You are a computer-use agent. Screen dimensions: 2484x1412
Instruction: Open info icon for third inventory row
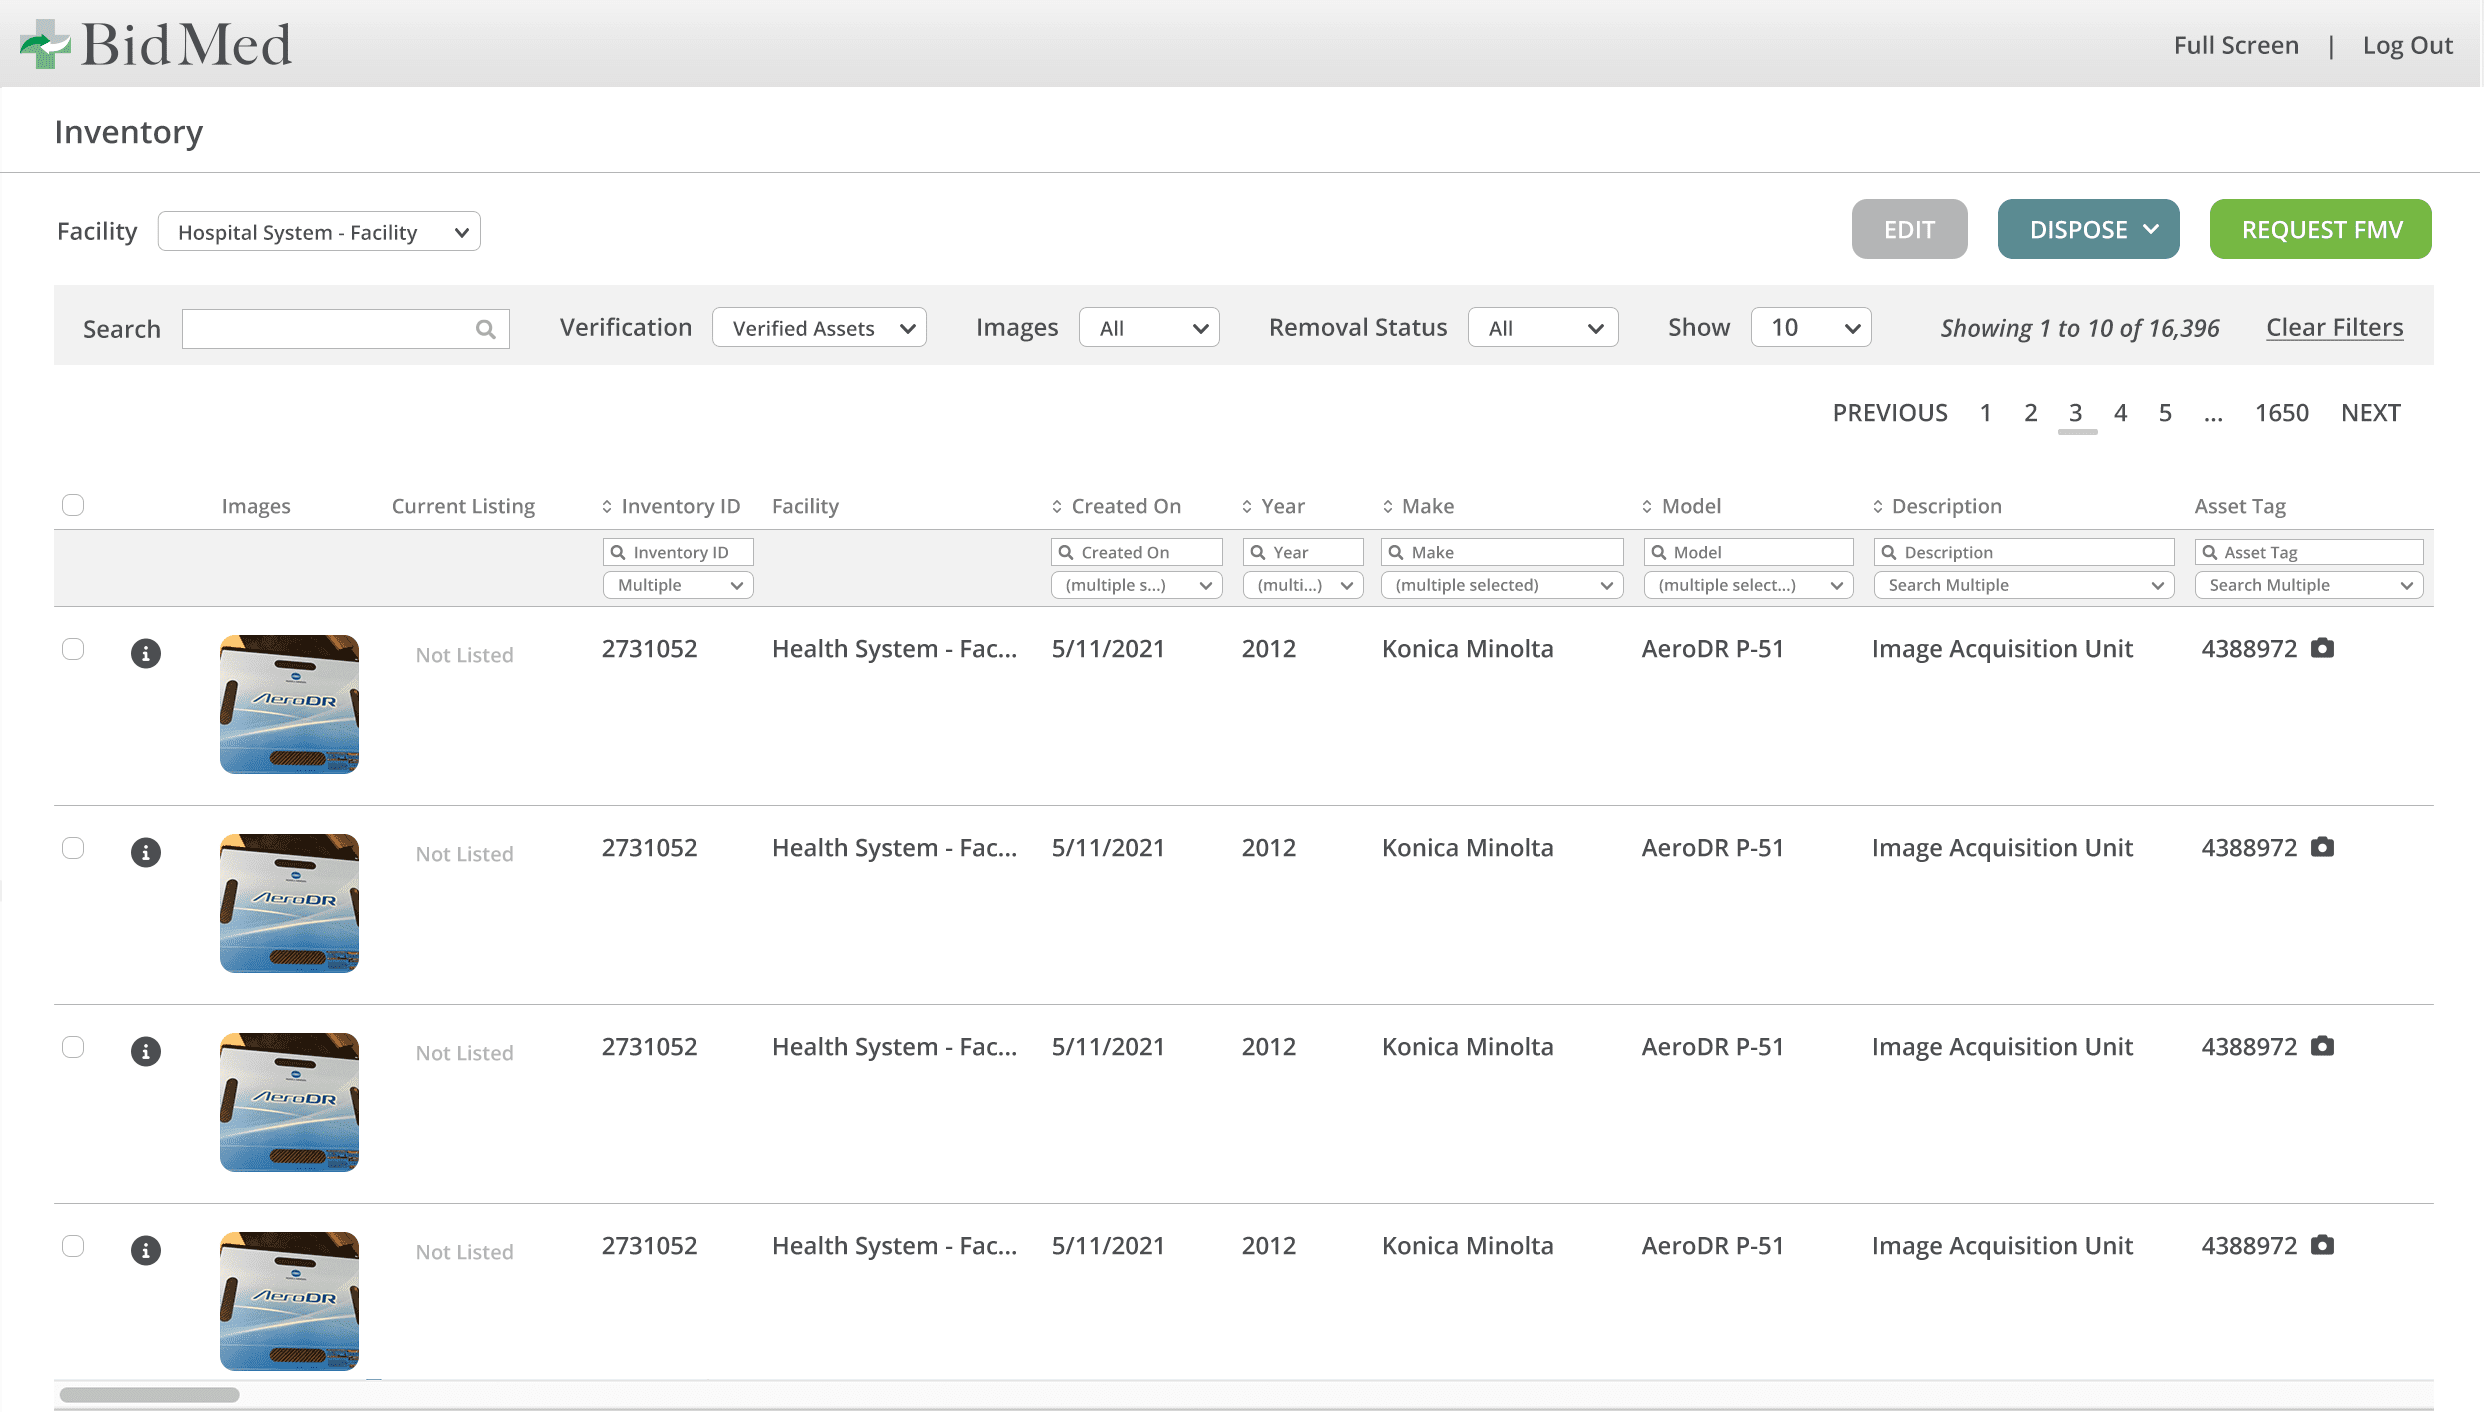pyautogui.click(x=146, y=1051)
